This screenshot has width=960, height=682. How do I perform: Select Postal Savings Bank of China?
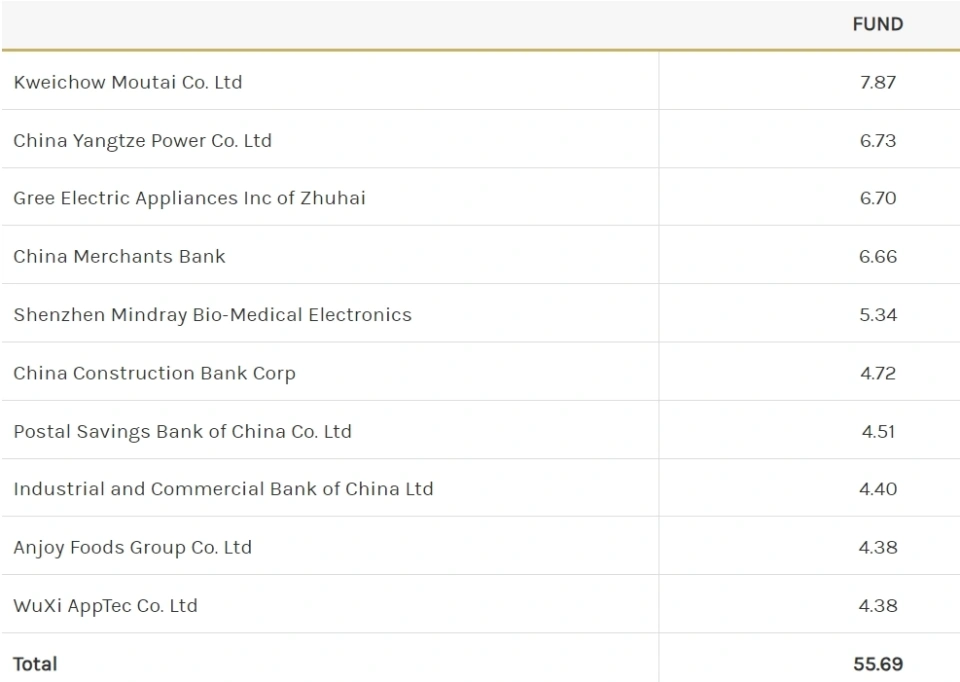pyautogui.click(x=183, y=431)
